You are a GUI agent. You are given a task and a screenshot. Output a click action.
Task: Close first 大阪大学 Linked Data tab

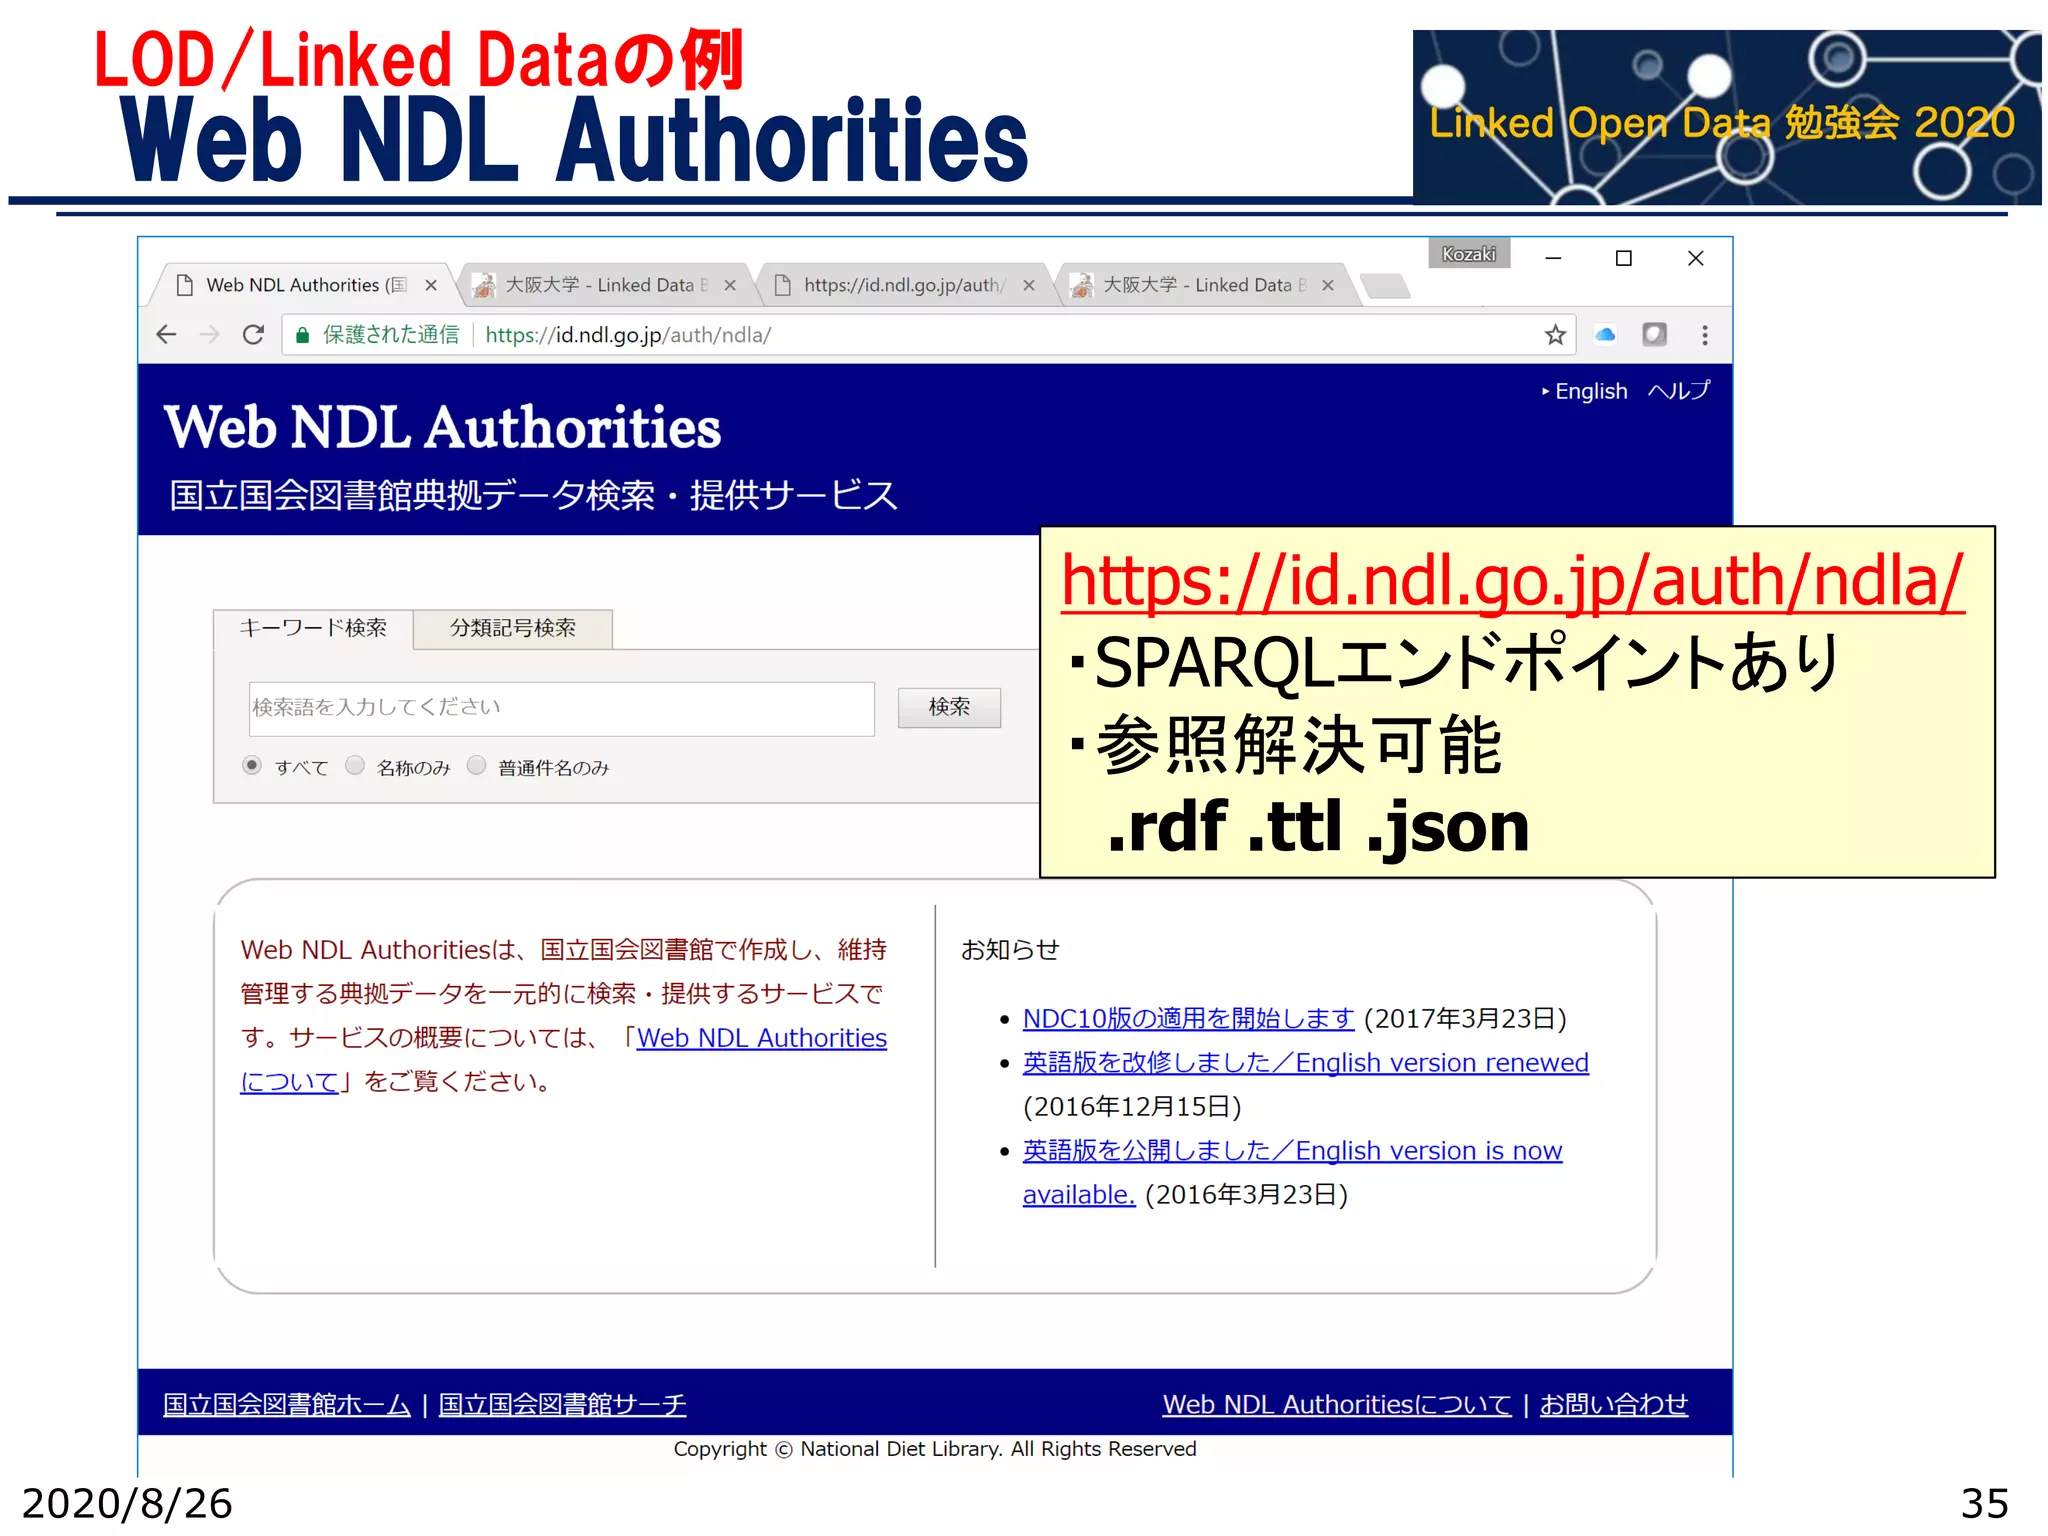pos(730,285)
